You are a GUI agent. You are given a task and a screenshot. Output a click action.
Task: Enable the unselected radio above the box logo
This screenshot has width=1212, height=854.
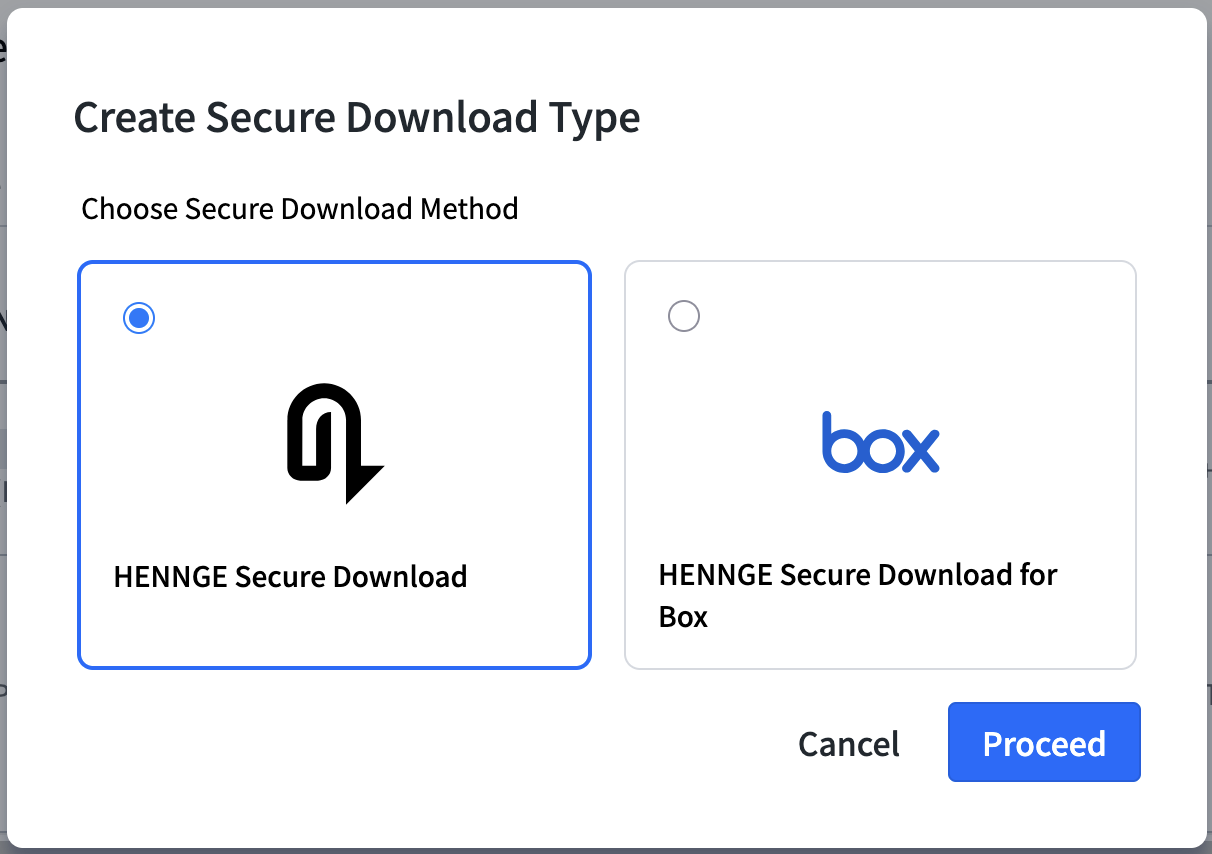click(684, 316)
